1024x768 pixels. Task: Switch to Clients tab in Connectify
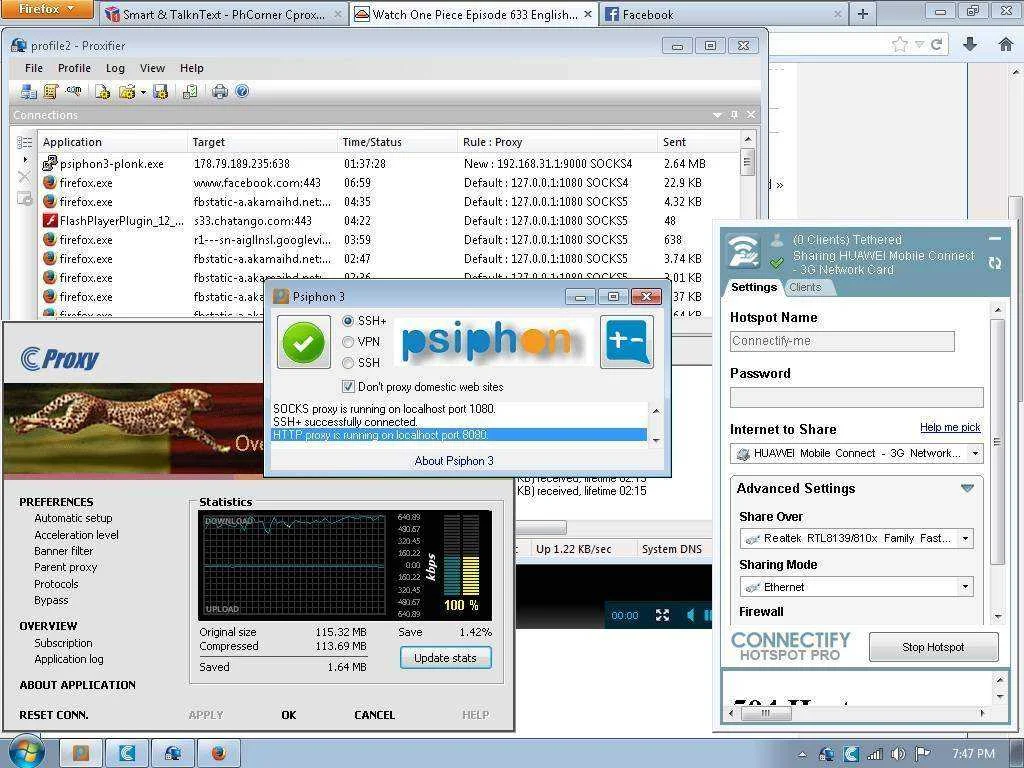805,287
